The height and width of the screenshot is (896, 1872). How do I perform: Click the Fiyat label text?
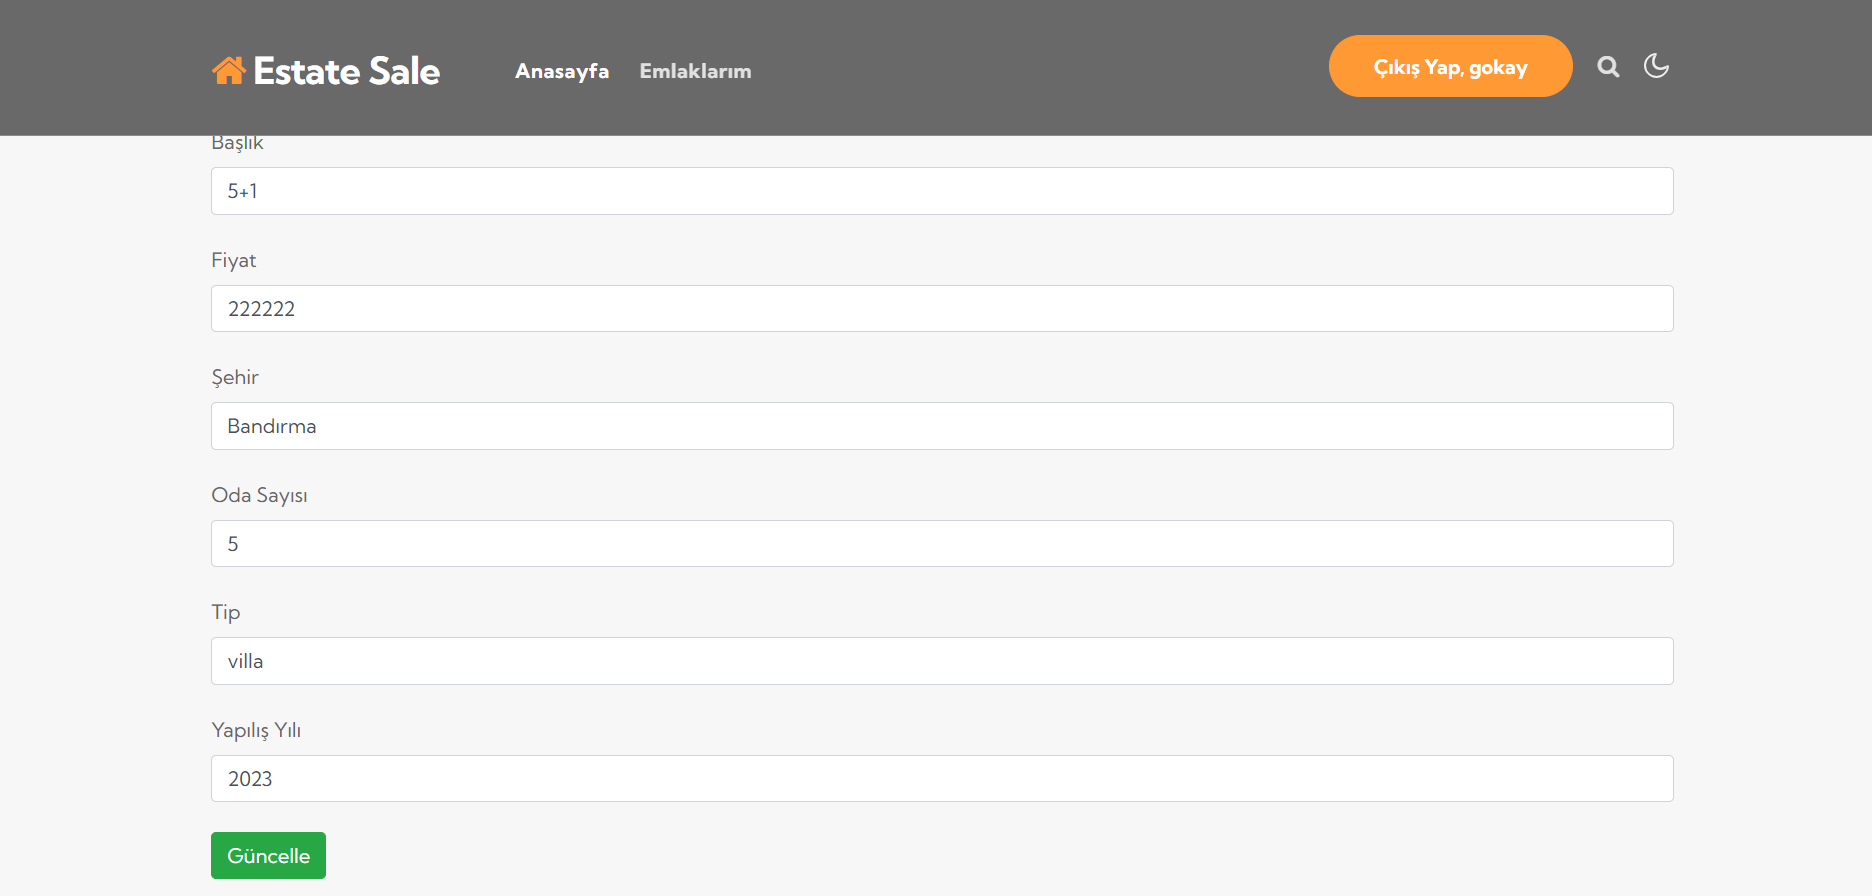click(x=233, y=261)
